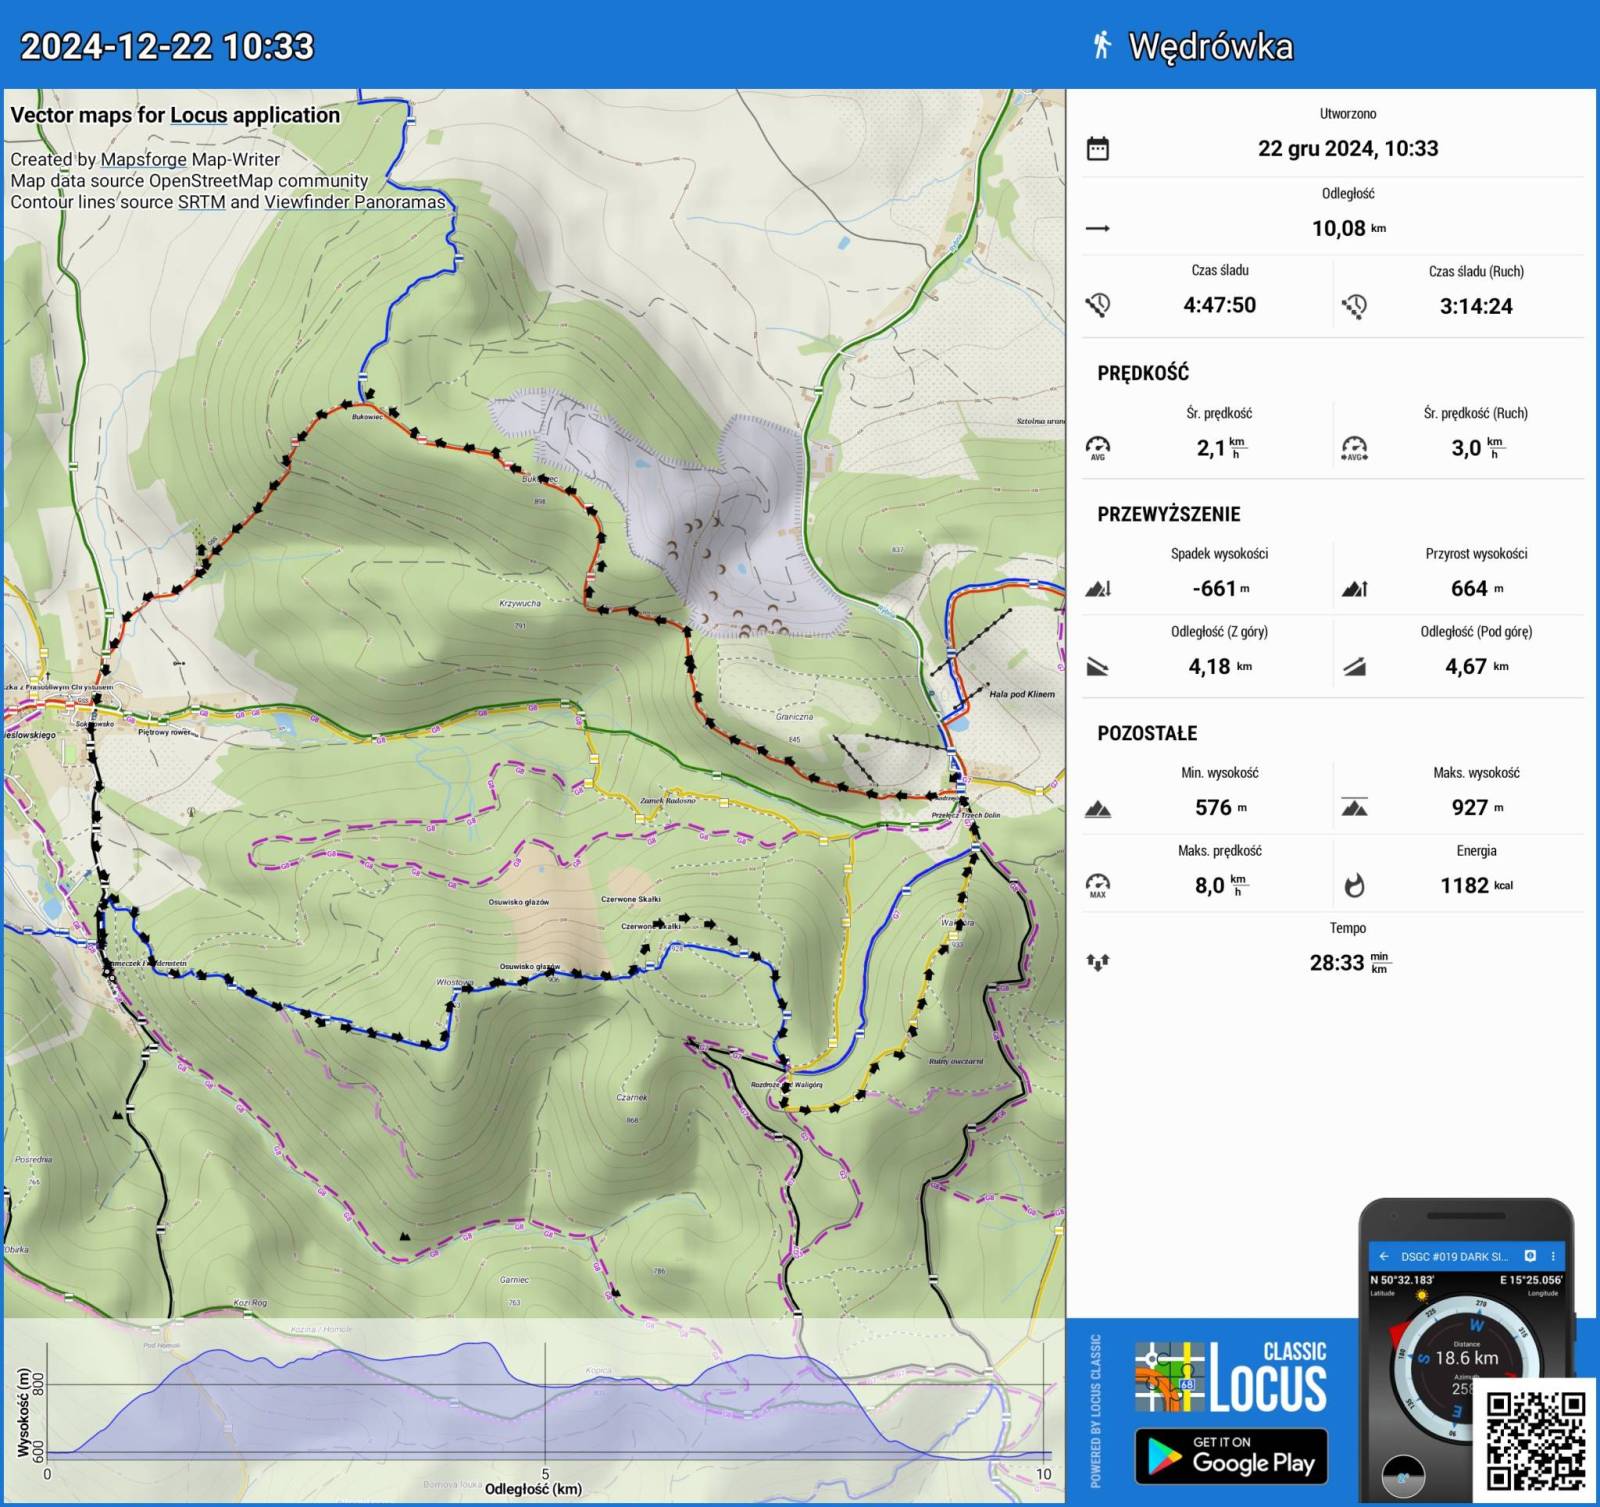Click the downhill distance slope icon beside 4,18 km
The image size is (1600, 1507).
click(x=1097, y=667)
